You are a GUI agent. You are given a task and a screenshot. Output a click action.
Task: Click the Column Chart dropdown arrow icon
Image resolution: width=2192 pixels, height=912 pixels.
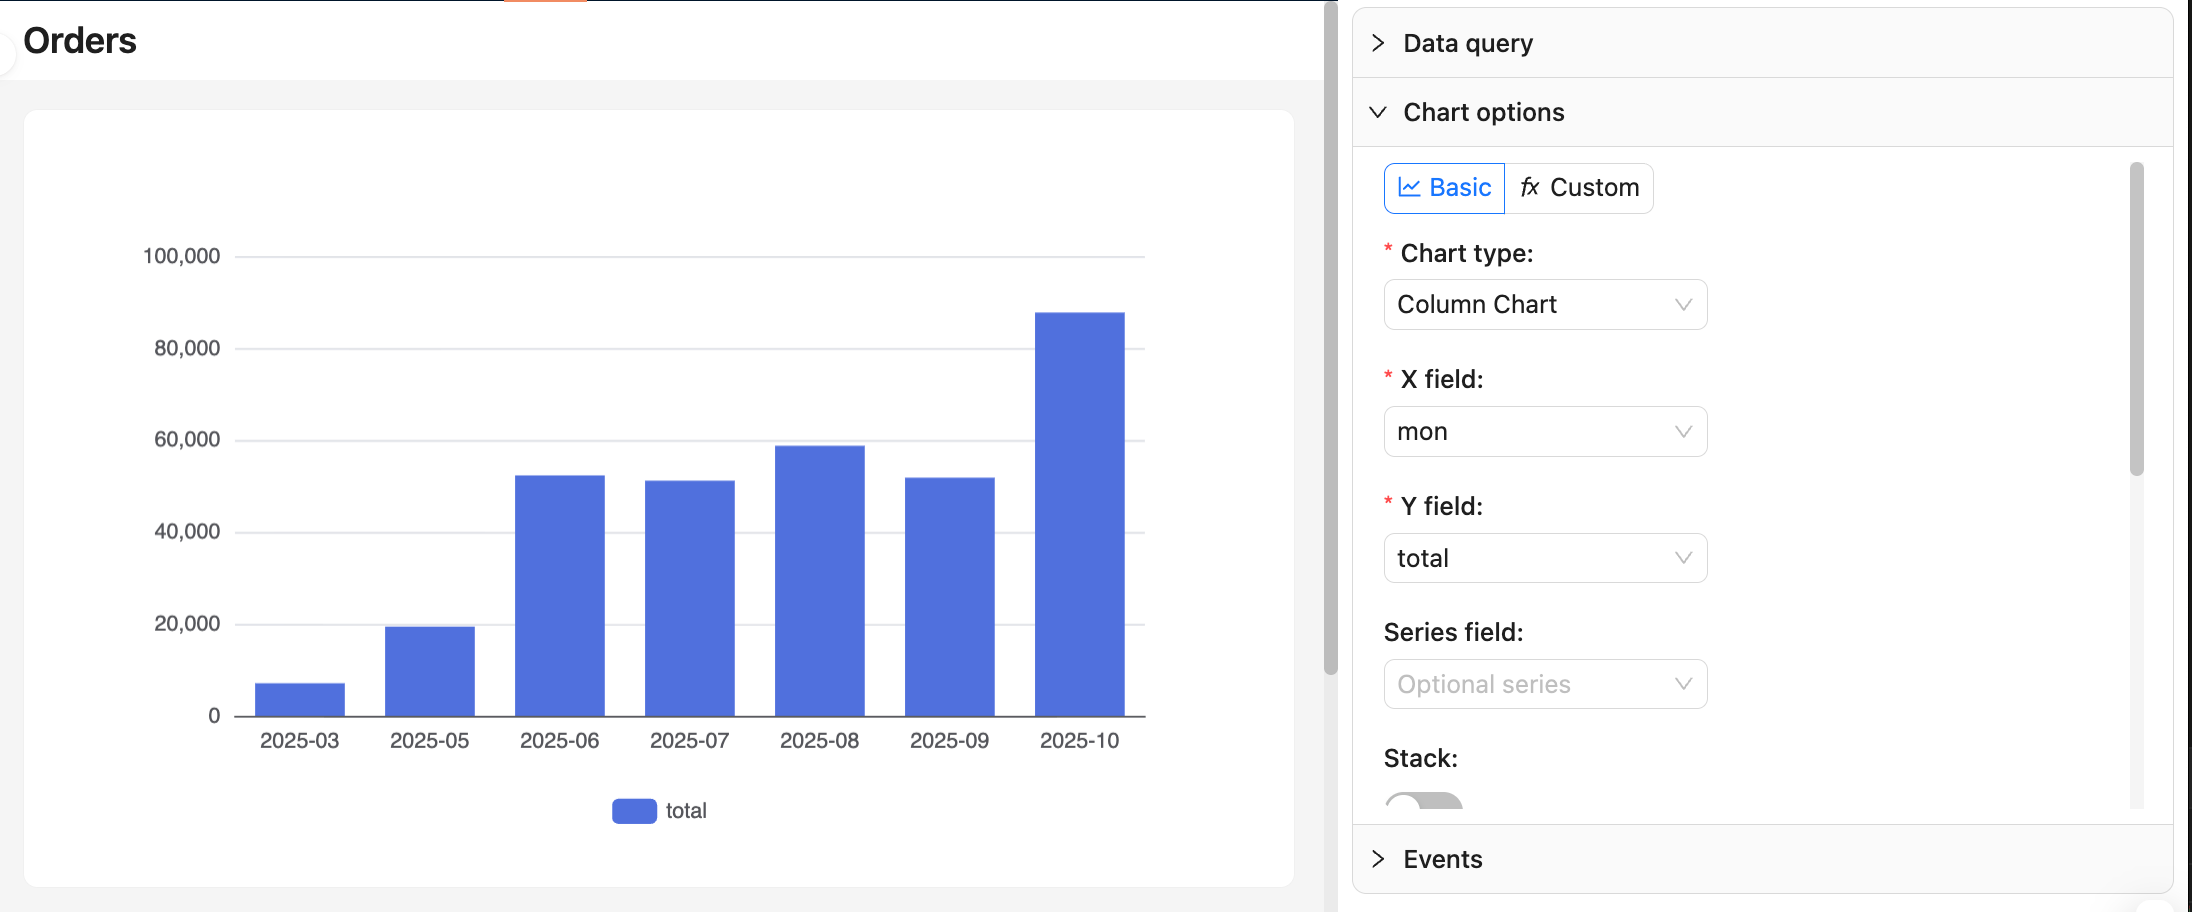(x=1683, y=305)
